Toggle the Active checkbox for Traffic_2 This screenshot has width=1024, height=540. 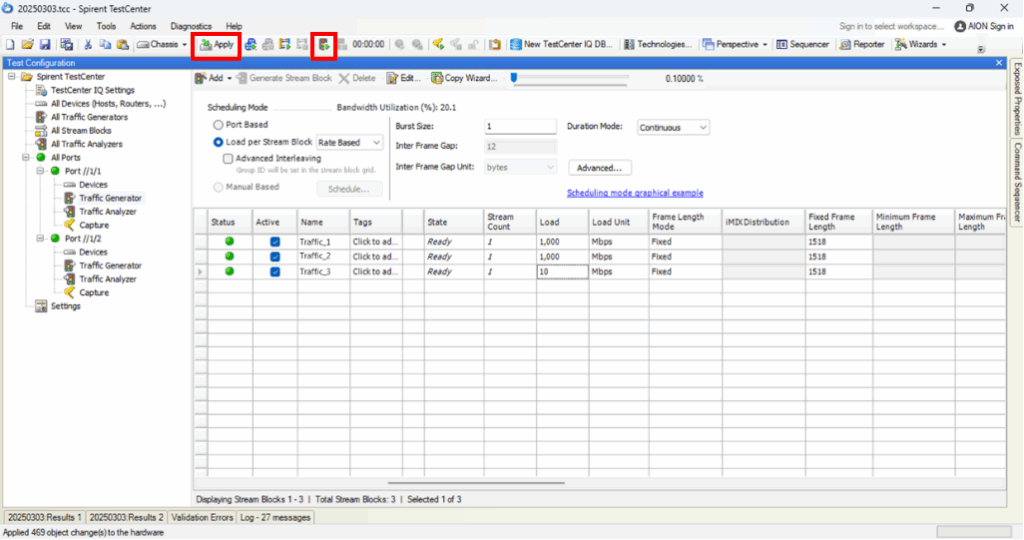tap(275, 257)
